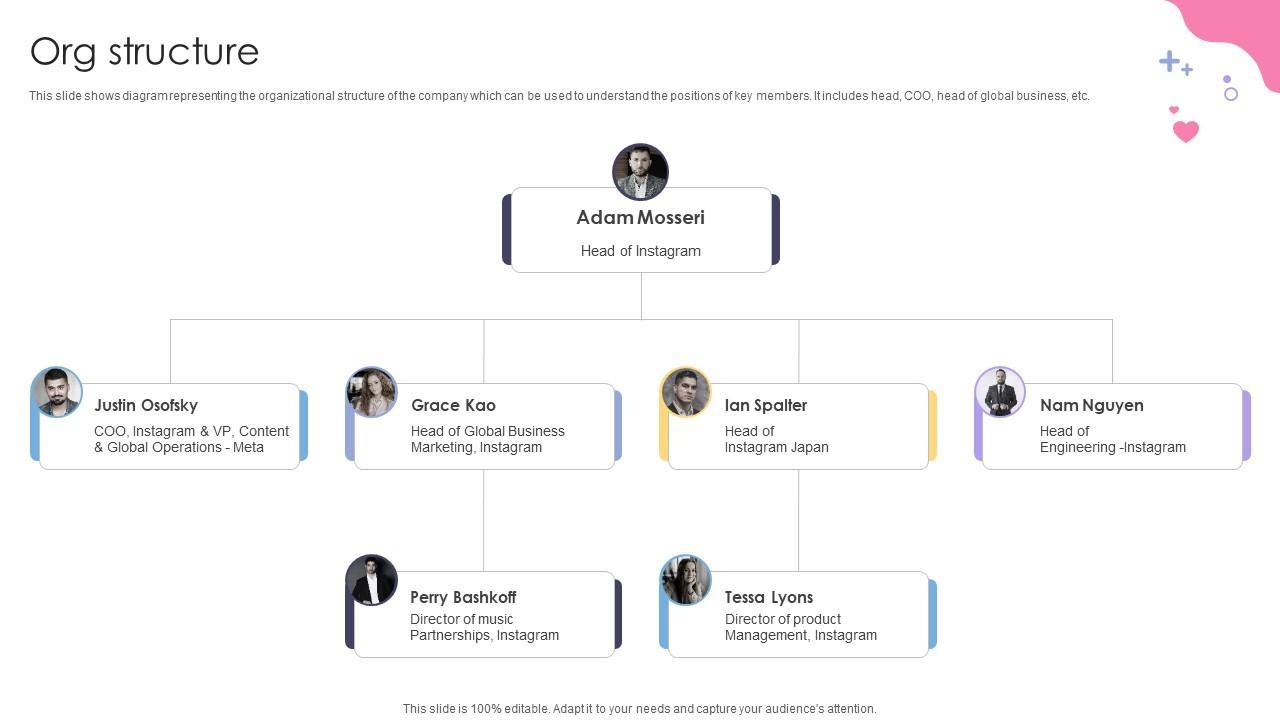Click Adam Mosseri's profile photo
The width and height of the screenshot is (1280, 720).
tap(640, 171)
